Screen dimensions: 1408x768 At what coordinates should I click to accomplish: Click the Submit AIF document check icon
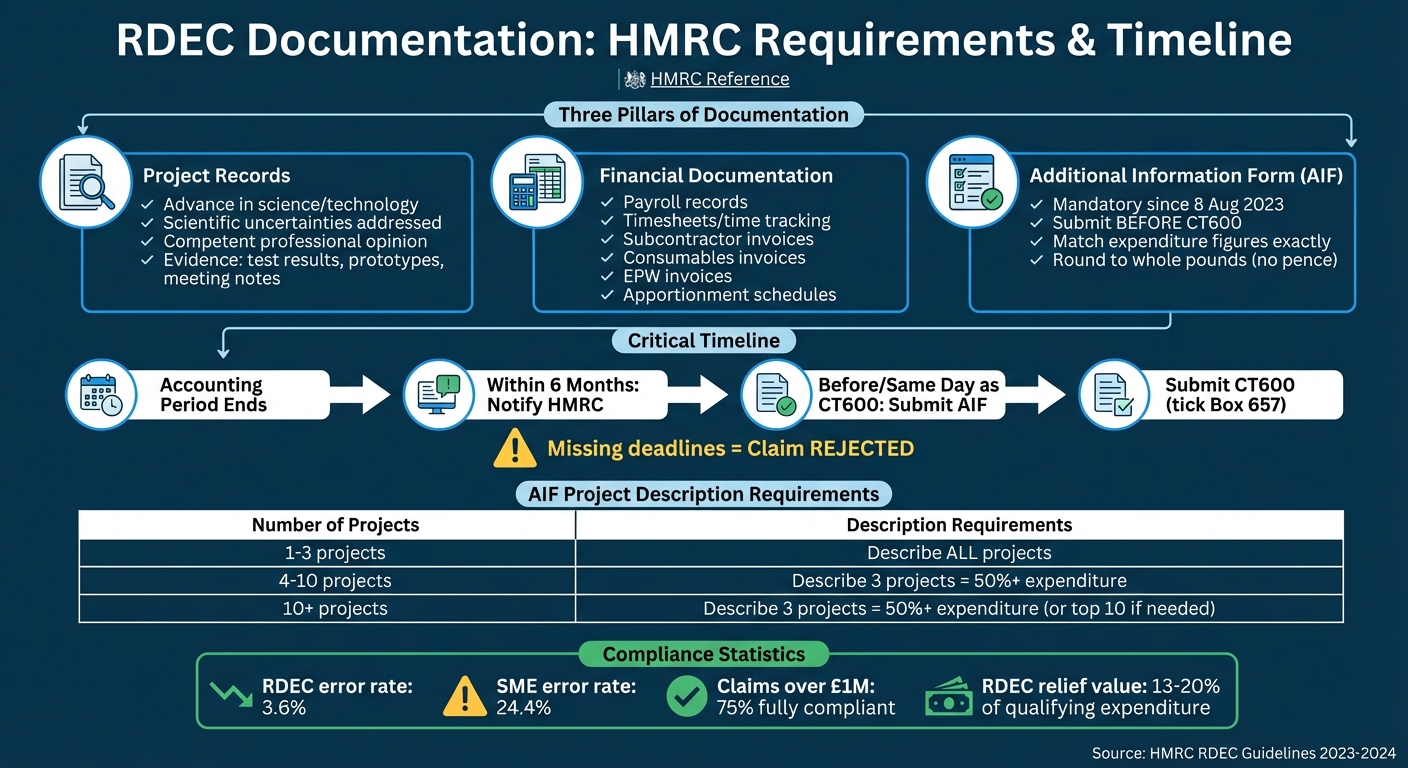775,395
